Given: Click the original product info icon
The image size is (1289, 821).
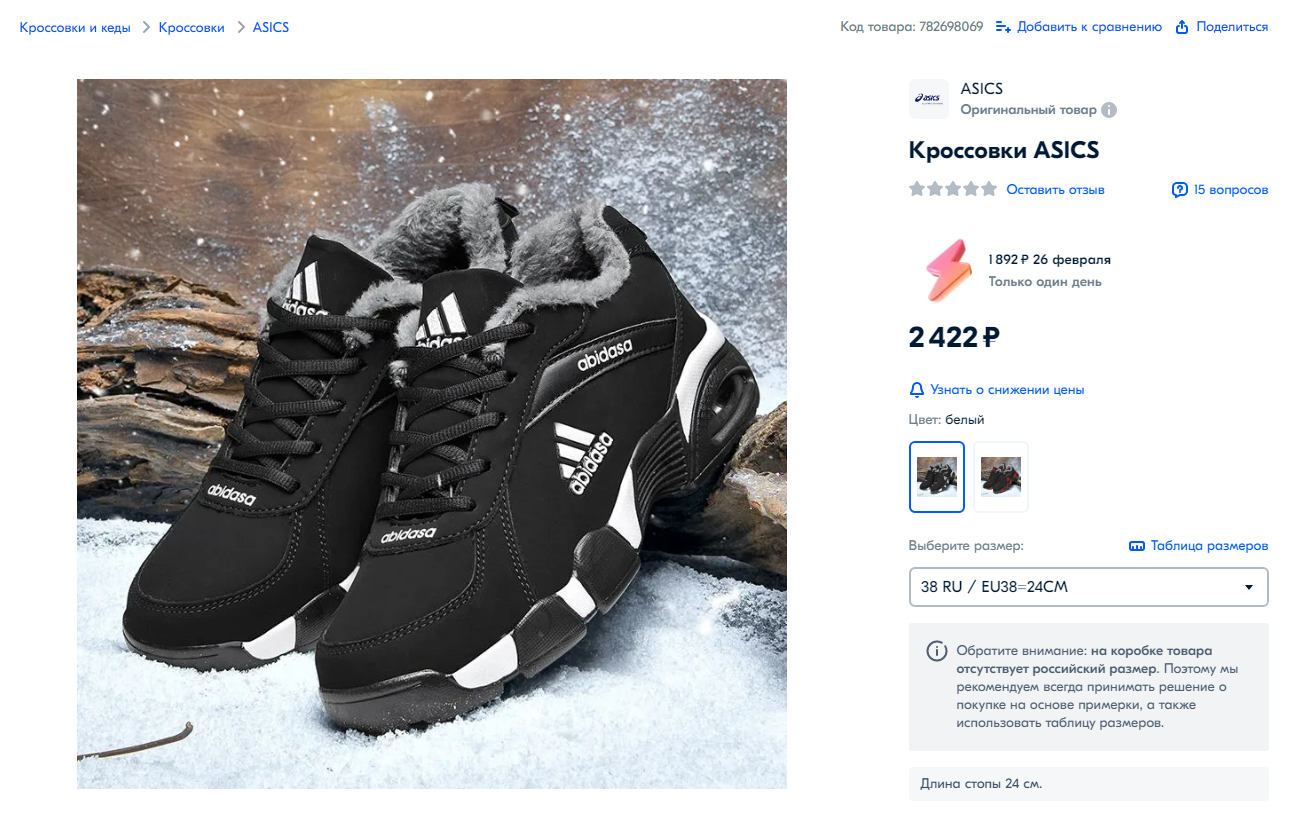Looking at the screenshot, I should coord(1109,110).
